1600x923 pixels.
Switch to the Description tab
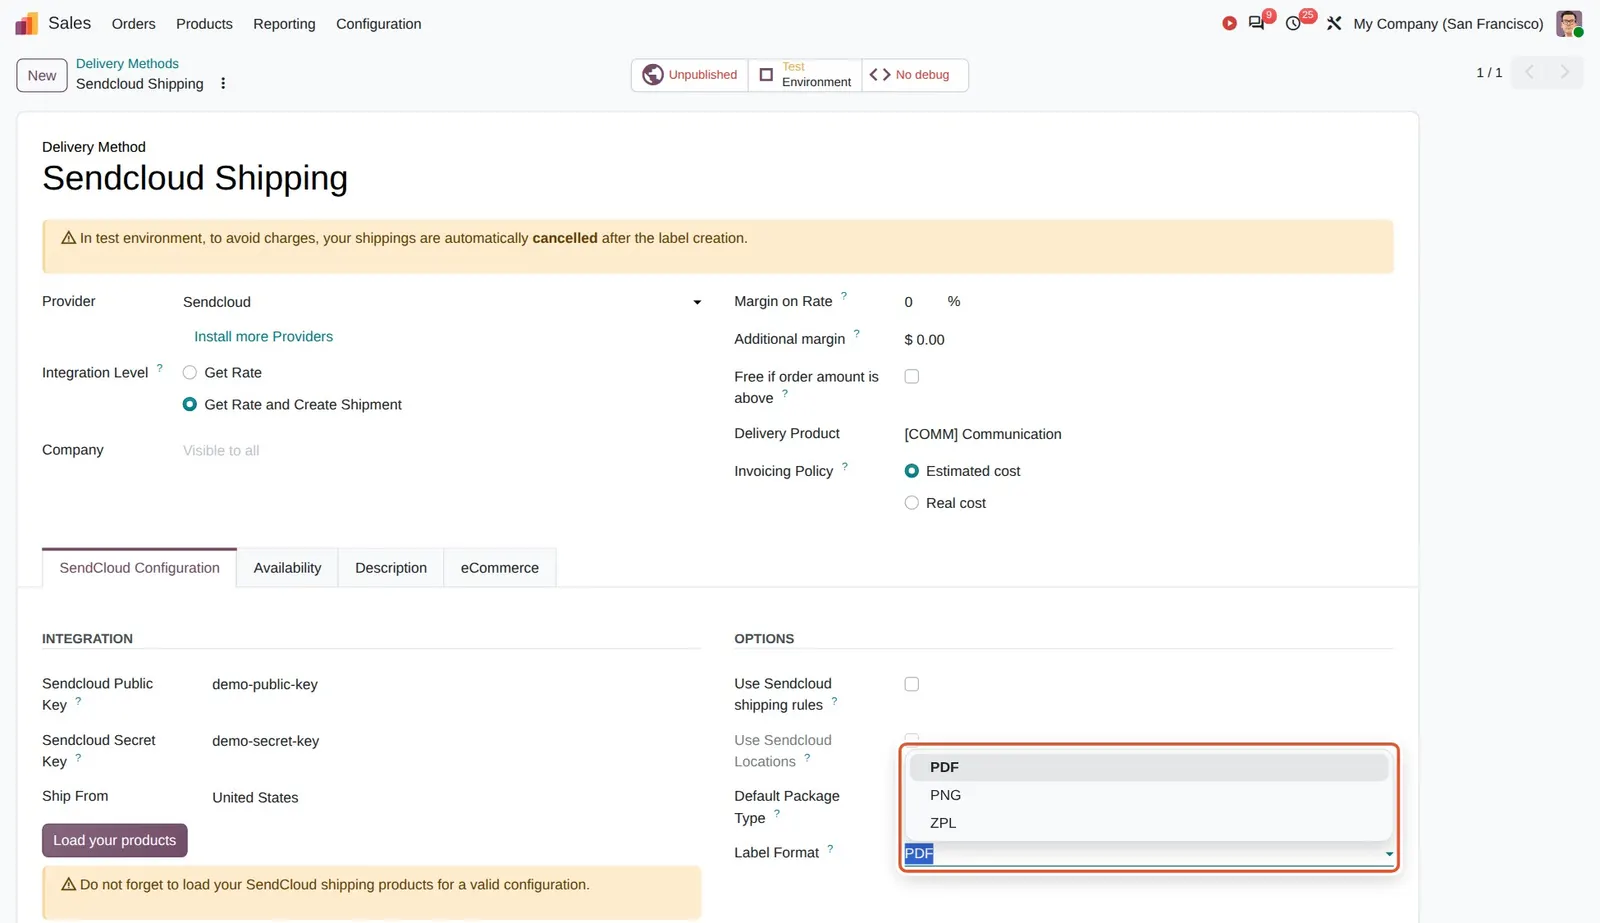click(x=391, y=568)
